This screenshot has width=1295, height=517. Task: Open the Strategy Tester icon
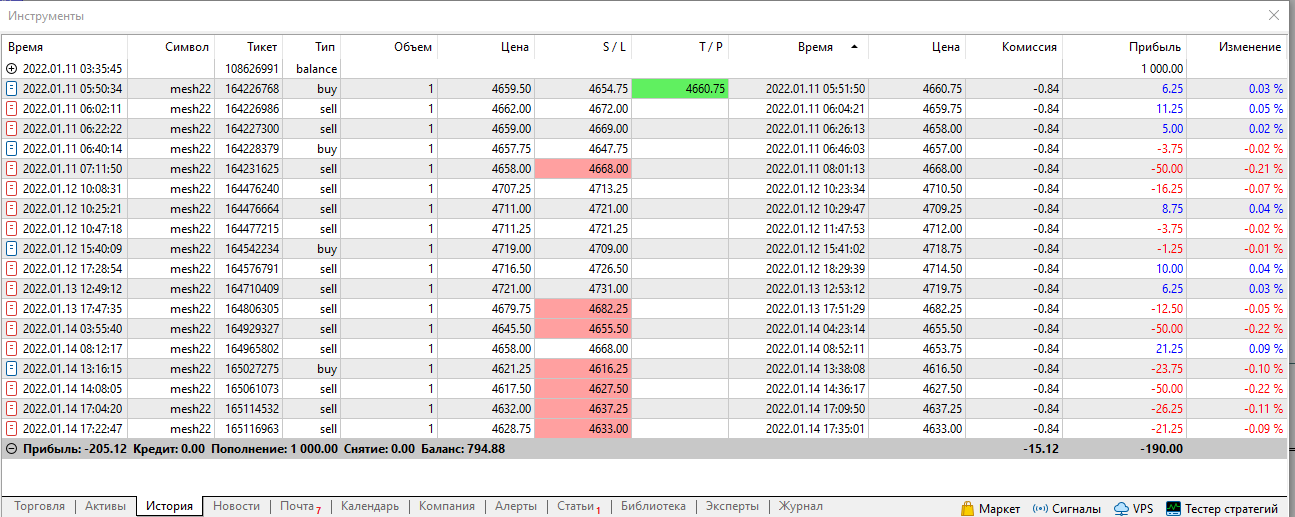point(1173,508)
